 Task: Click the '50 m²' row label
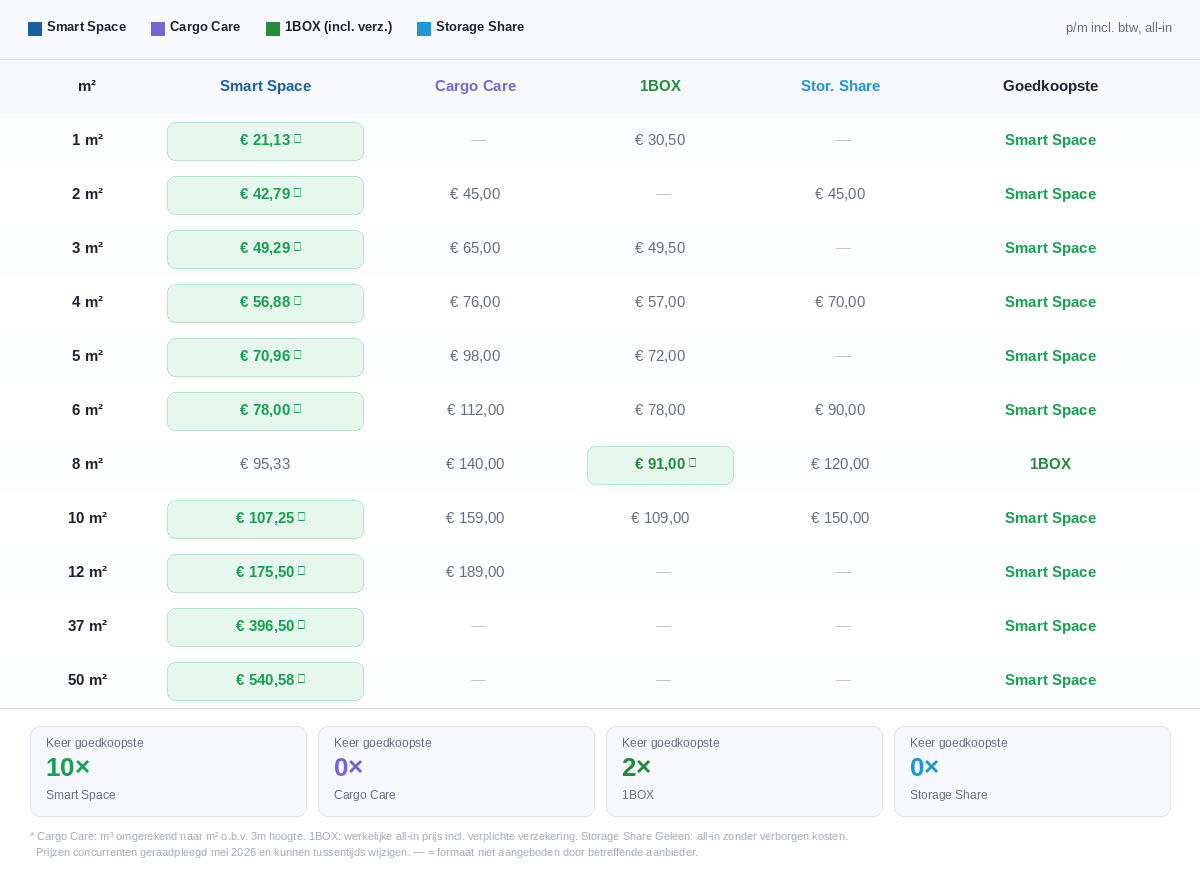tap(87, 680)
